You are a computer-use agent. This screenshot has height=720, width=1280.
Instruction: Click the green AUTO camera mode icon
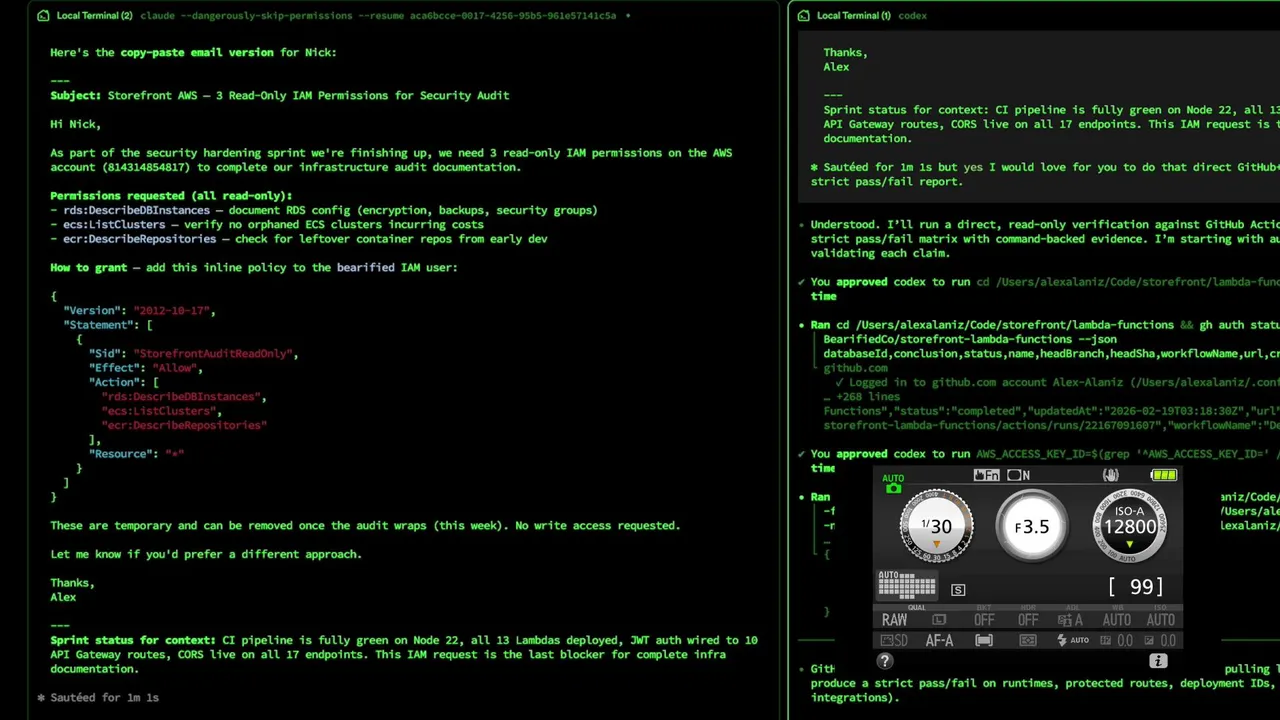(893, 483)
